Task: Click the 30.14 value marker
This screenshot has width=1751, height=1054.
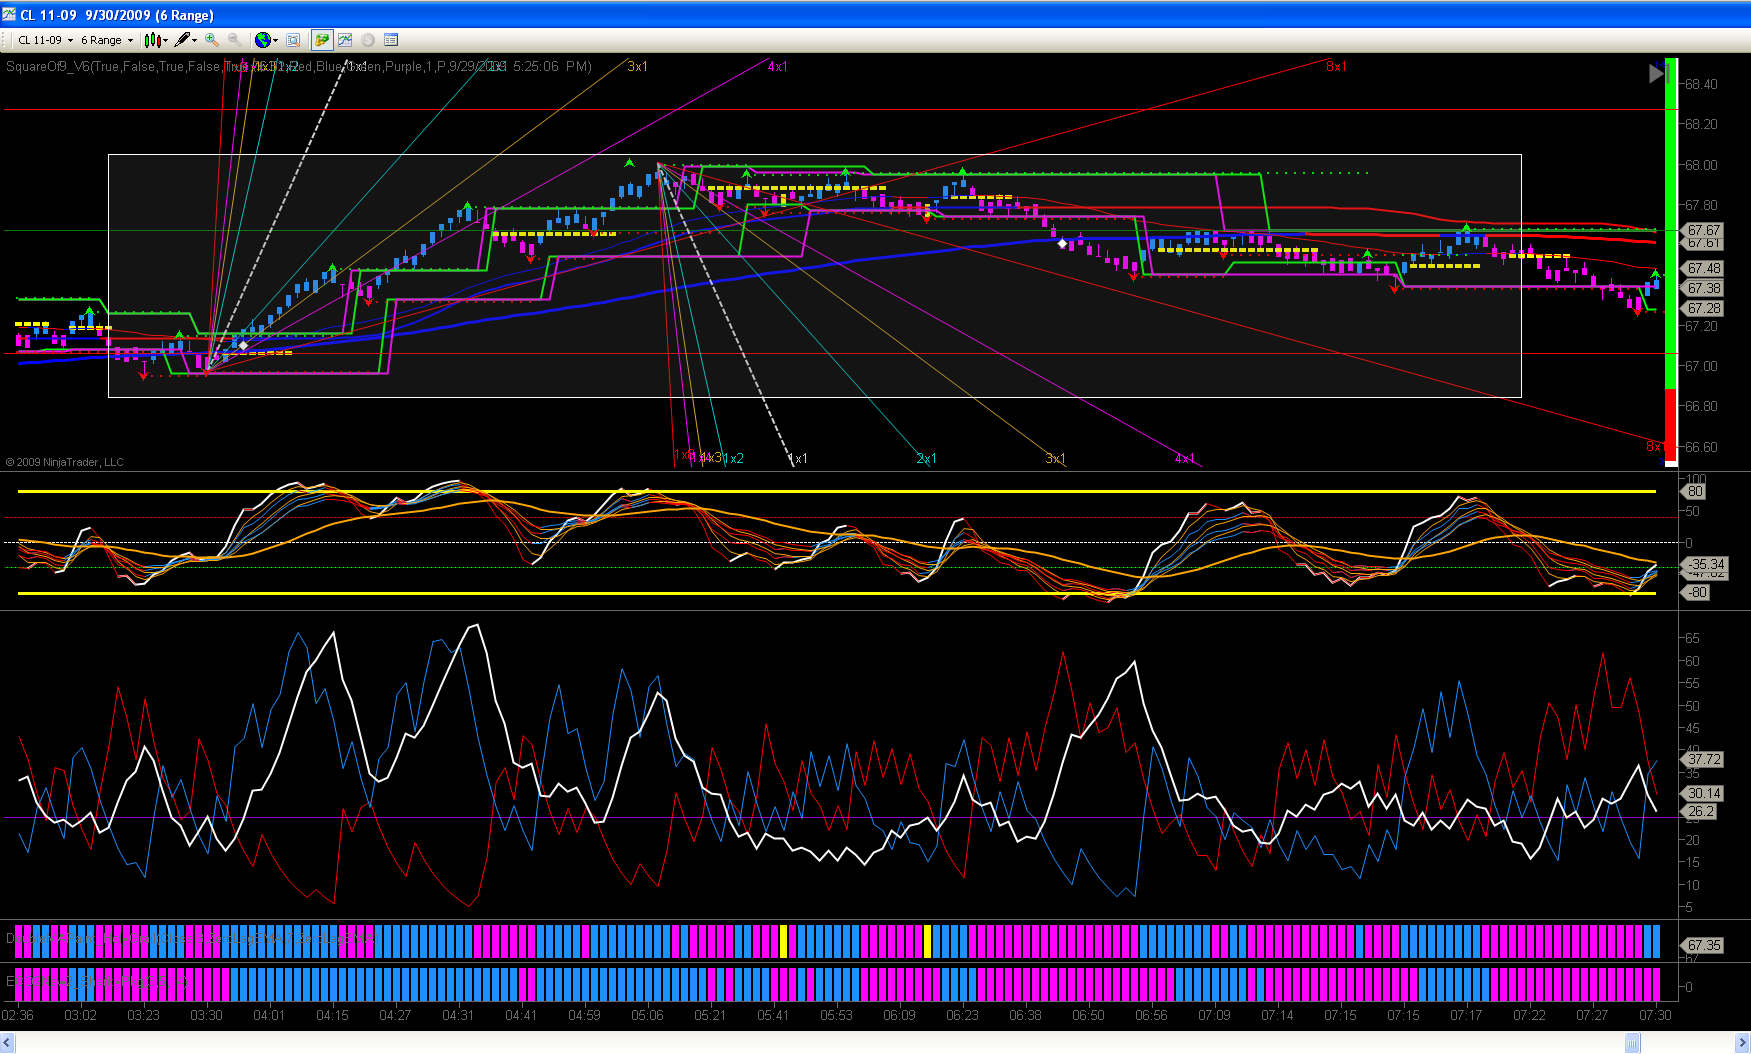Action: (x=1704, y=793)
